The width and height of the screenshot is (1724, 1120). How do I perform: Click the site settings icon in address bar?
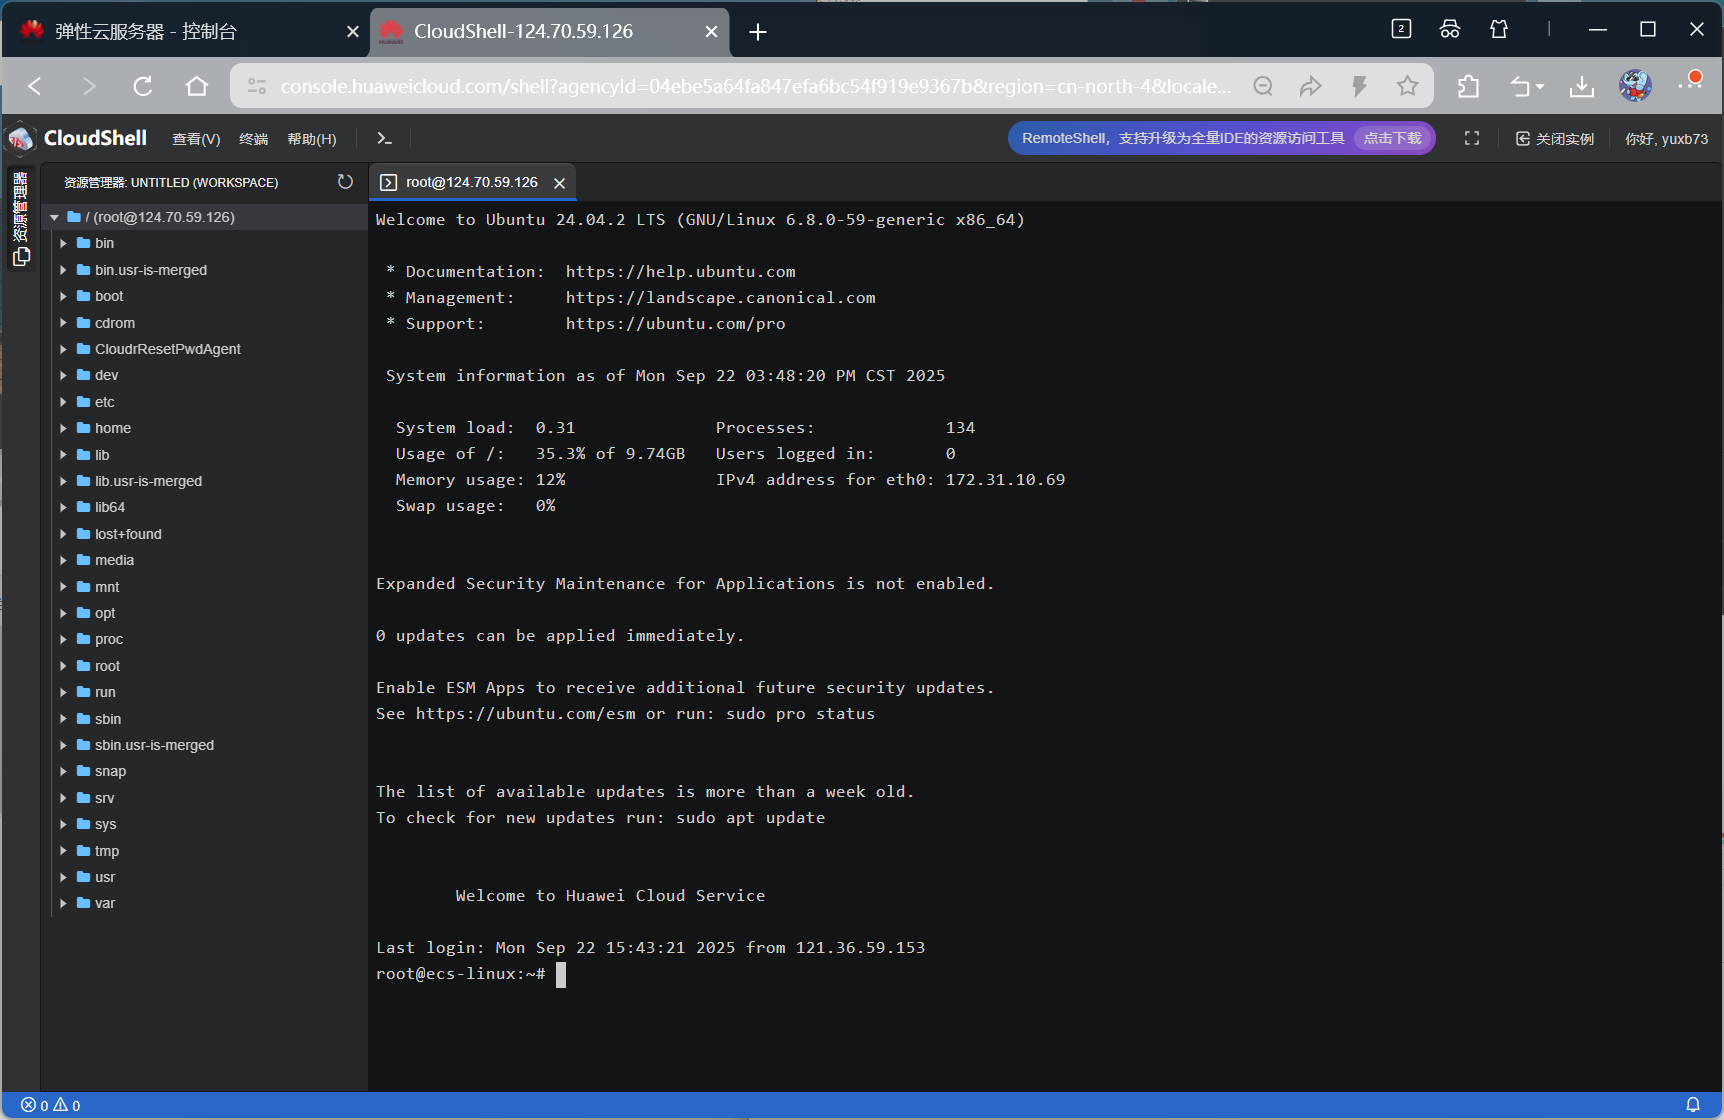257,86
